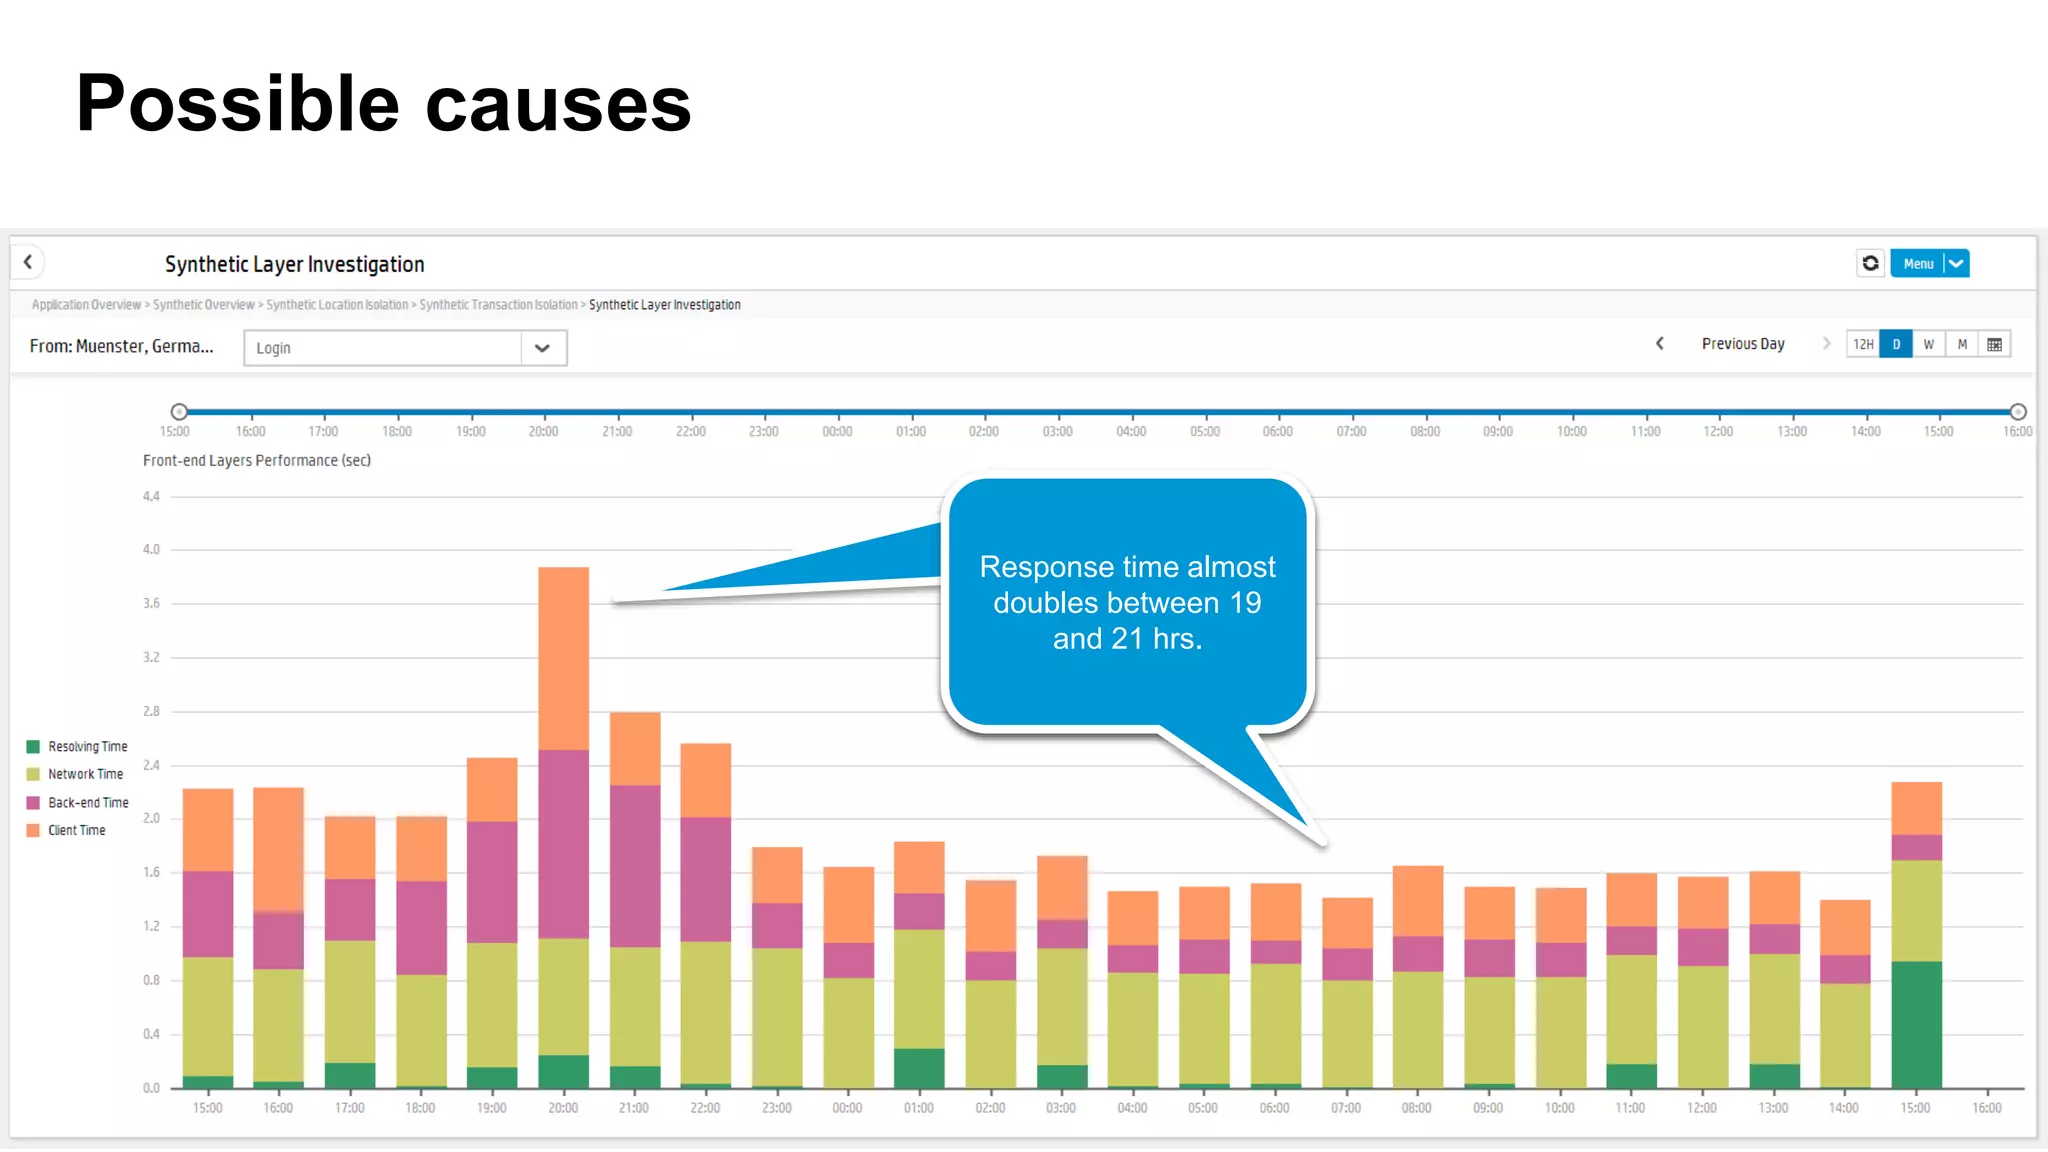
Task: Go to next time period arrow
Action: click(x=1826, y=343)
